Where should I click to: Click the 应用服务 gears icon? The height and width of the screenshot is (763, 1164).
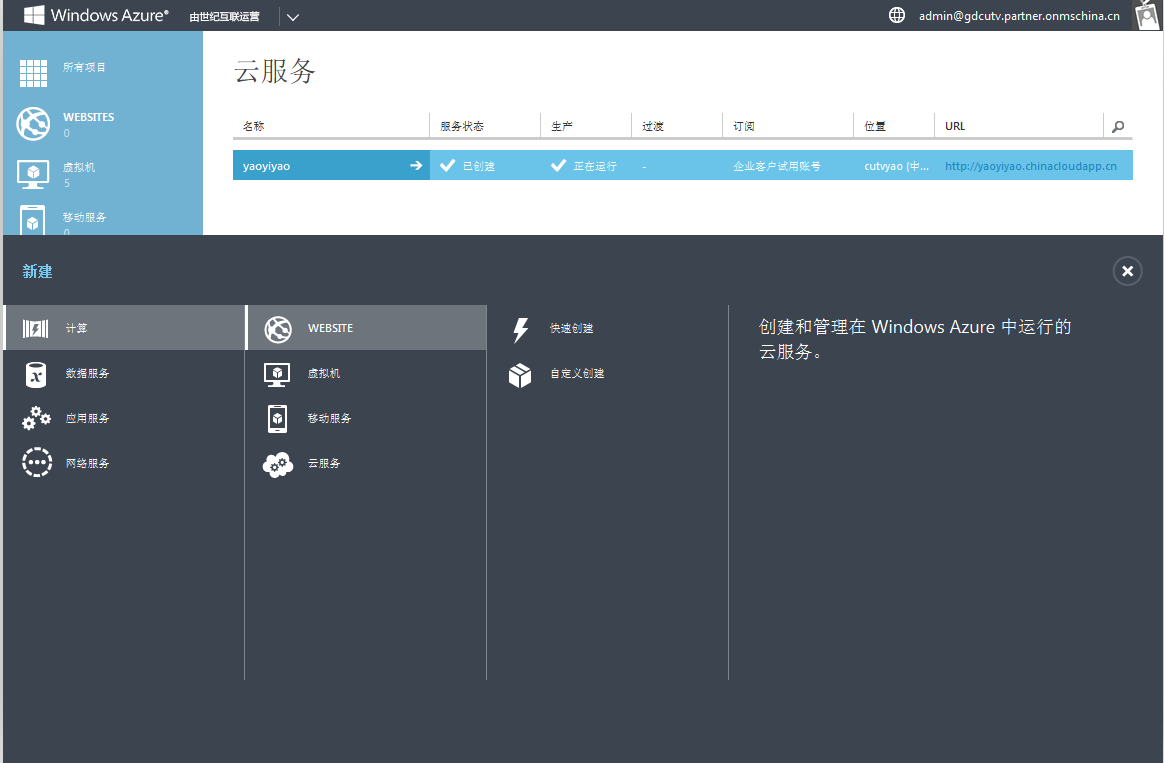pos(36,419)
